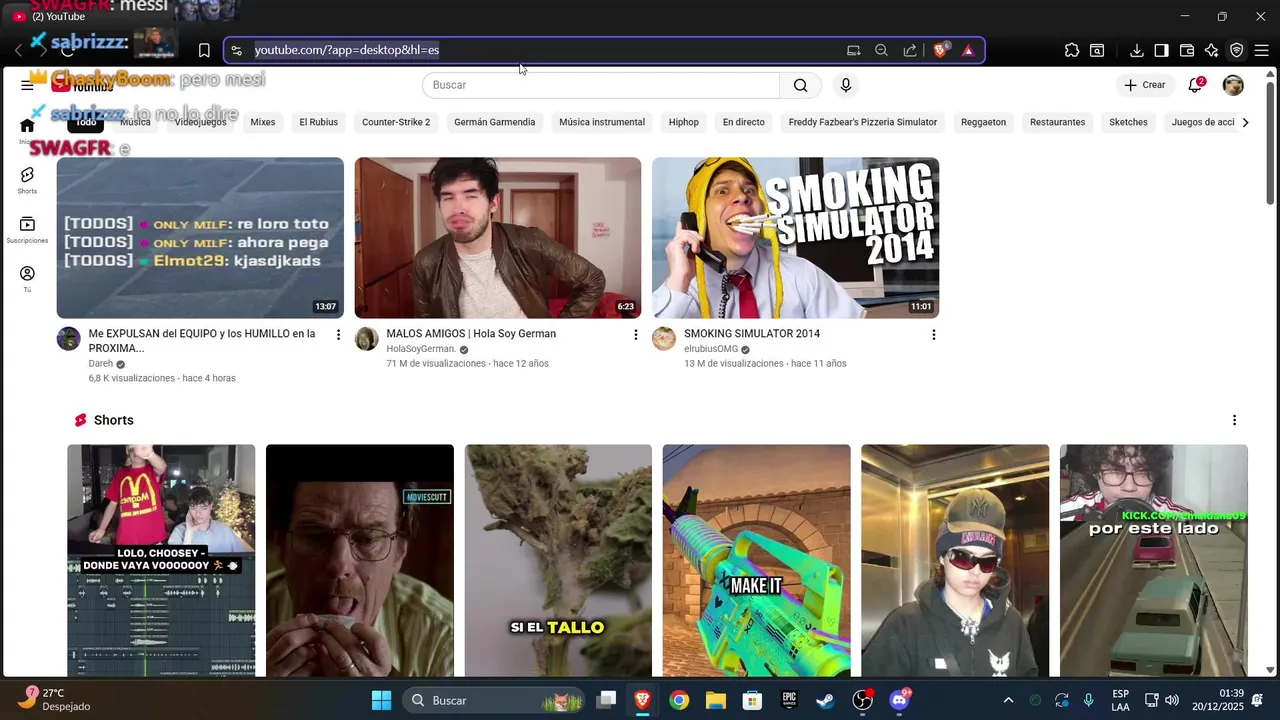This screenshot has width=1280, height=720.
Task: Open the SI EL TALLO short thumbnail
Action: click(558, 560)
